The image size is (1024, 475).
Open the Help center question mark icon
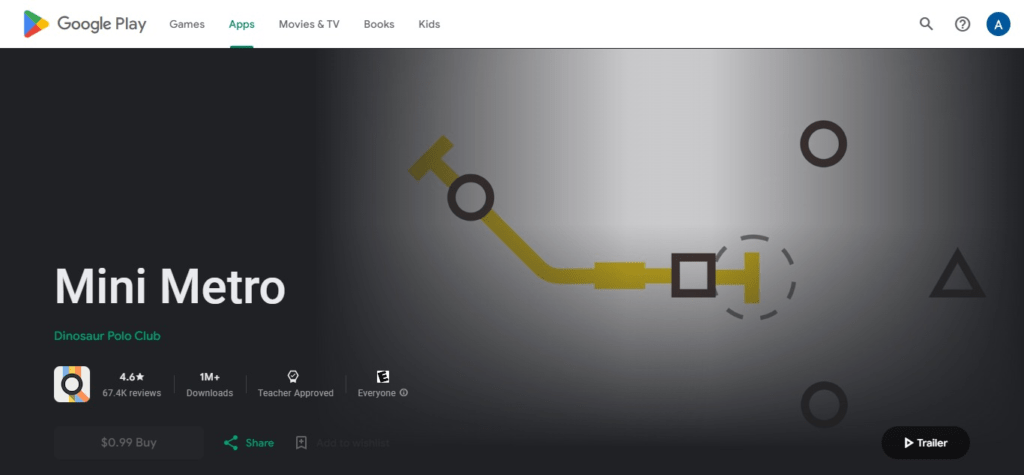[x=962, y=24]
